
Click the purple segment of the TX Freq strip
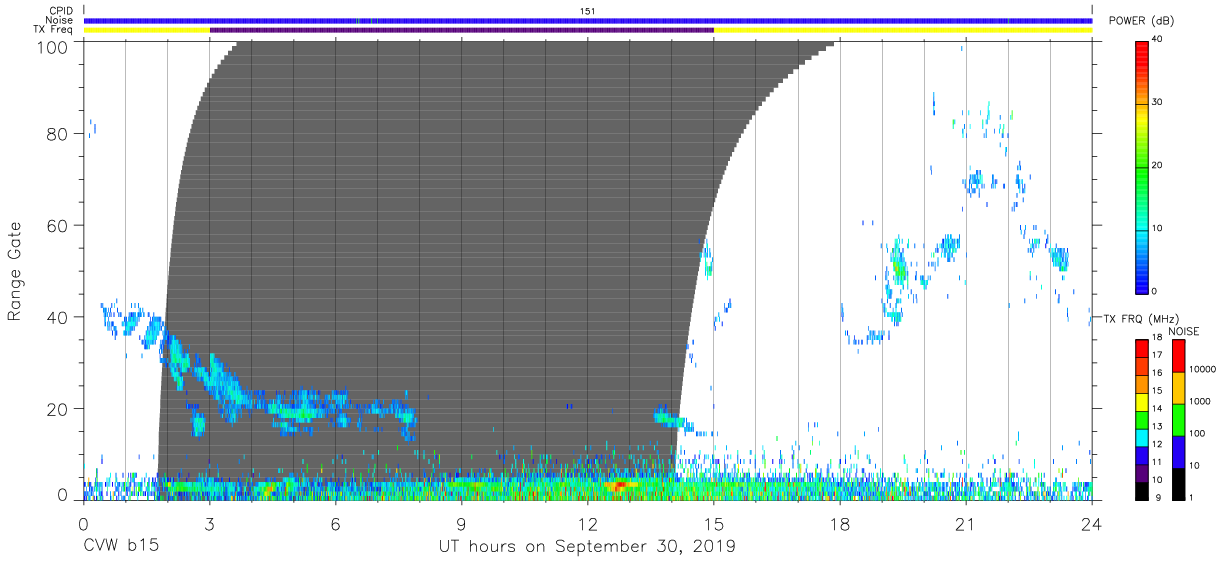coord(462,30)
